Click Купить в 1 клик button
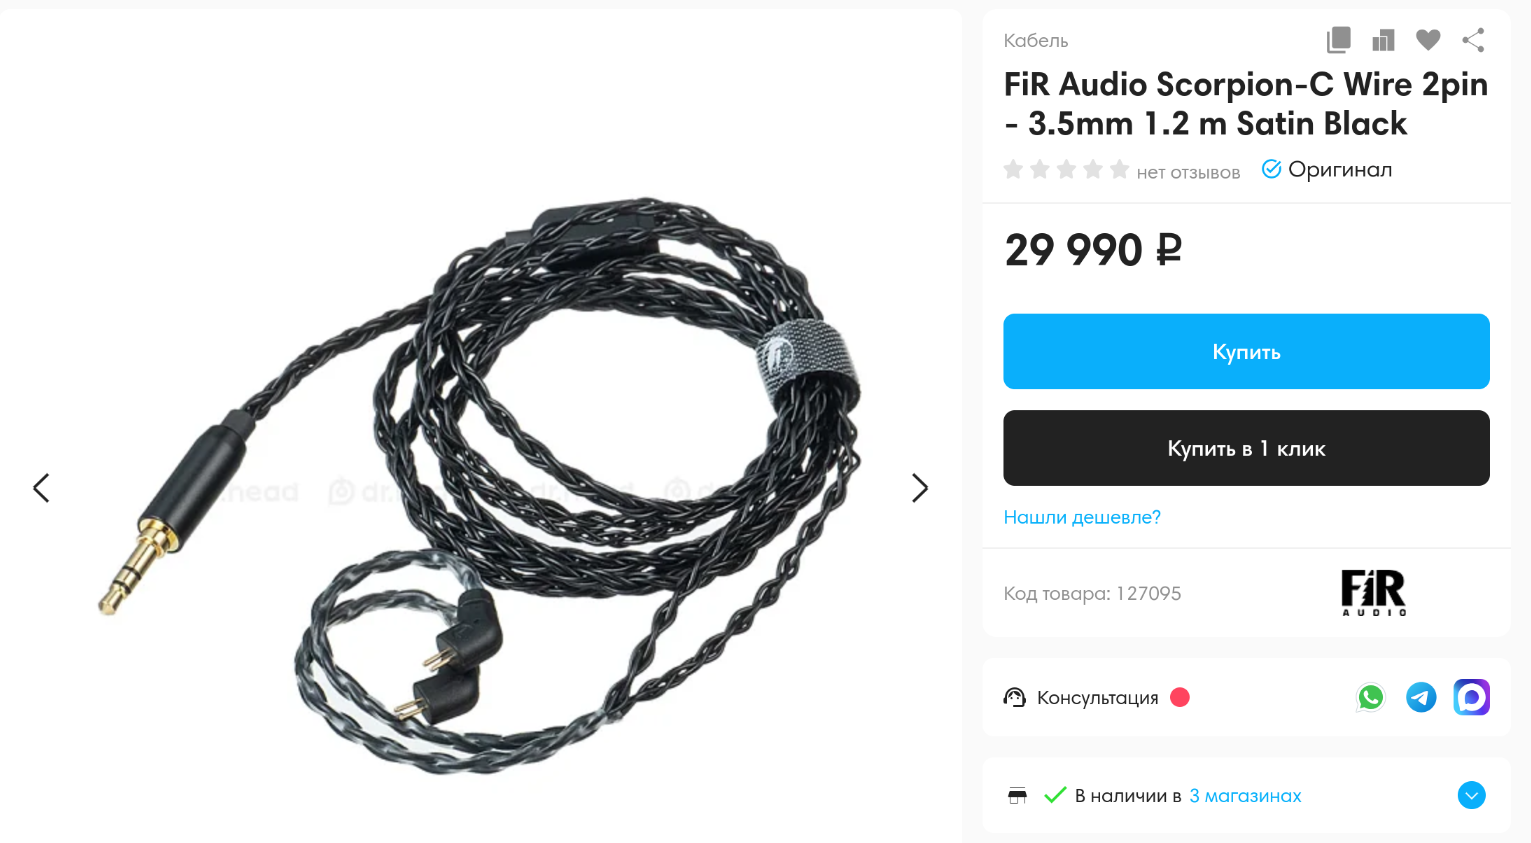Screen dimensions: 1531x843 point(1246,448)
